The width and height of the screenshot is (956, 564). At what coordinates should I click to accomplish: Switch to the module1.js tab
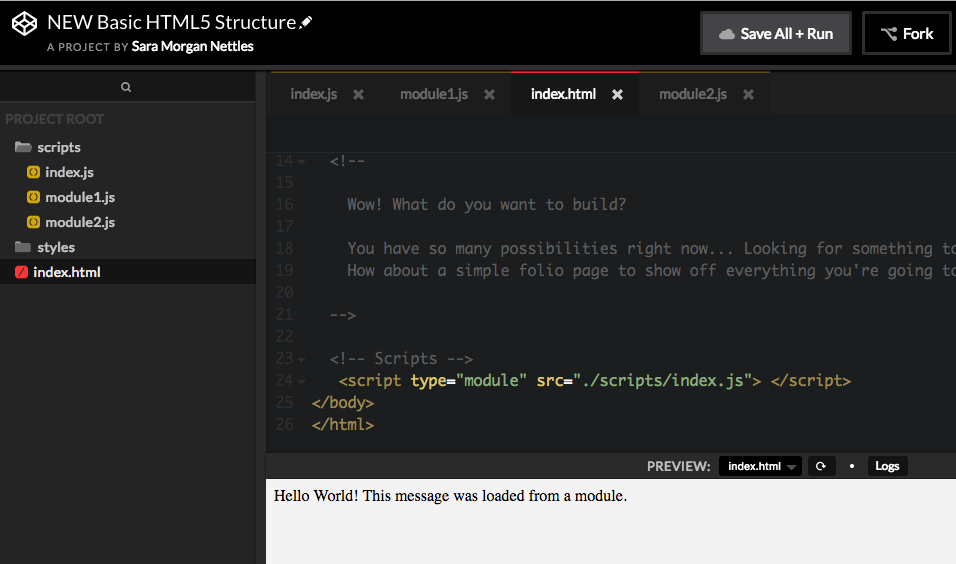pos(434,95)
